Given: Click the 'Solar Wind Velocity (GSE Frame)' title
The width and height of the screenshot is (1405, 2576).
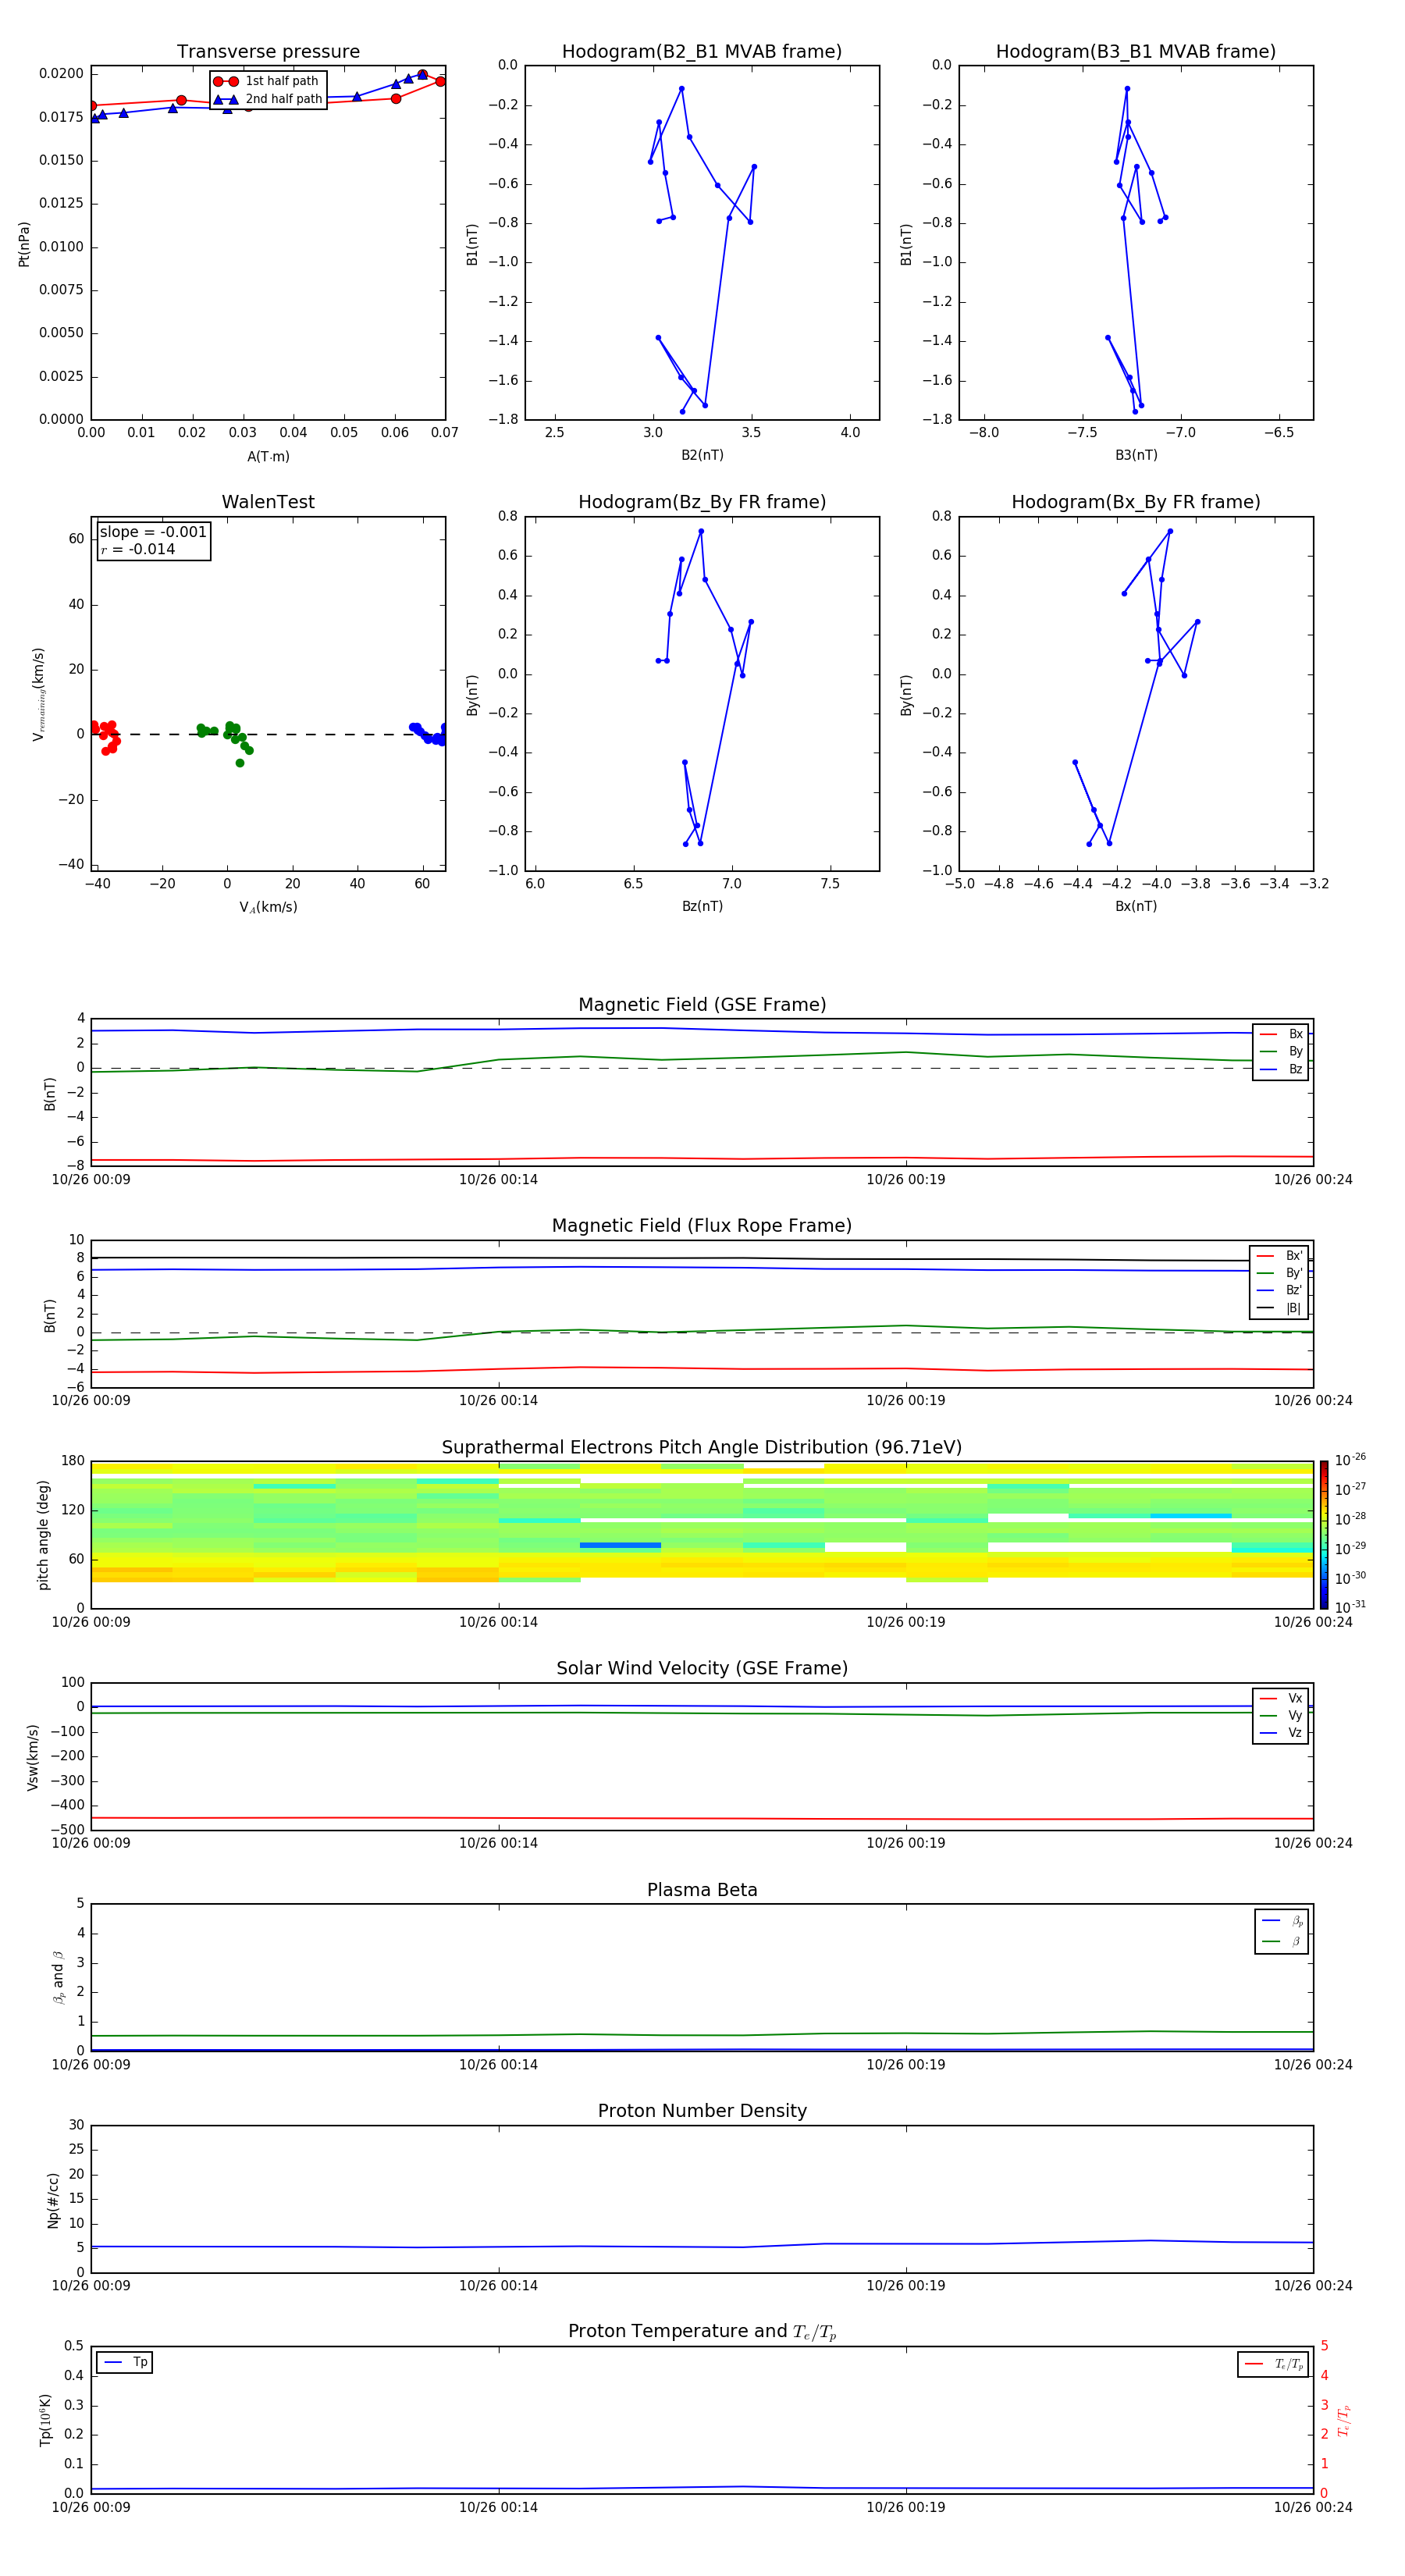Looking at the screenshot, I should pos(702,1668).
